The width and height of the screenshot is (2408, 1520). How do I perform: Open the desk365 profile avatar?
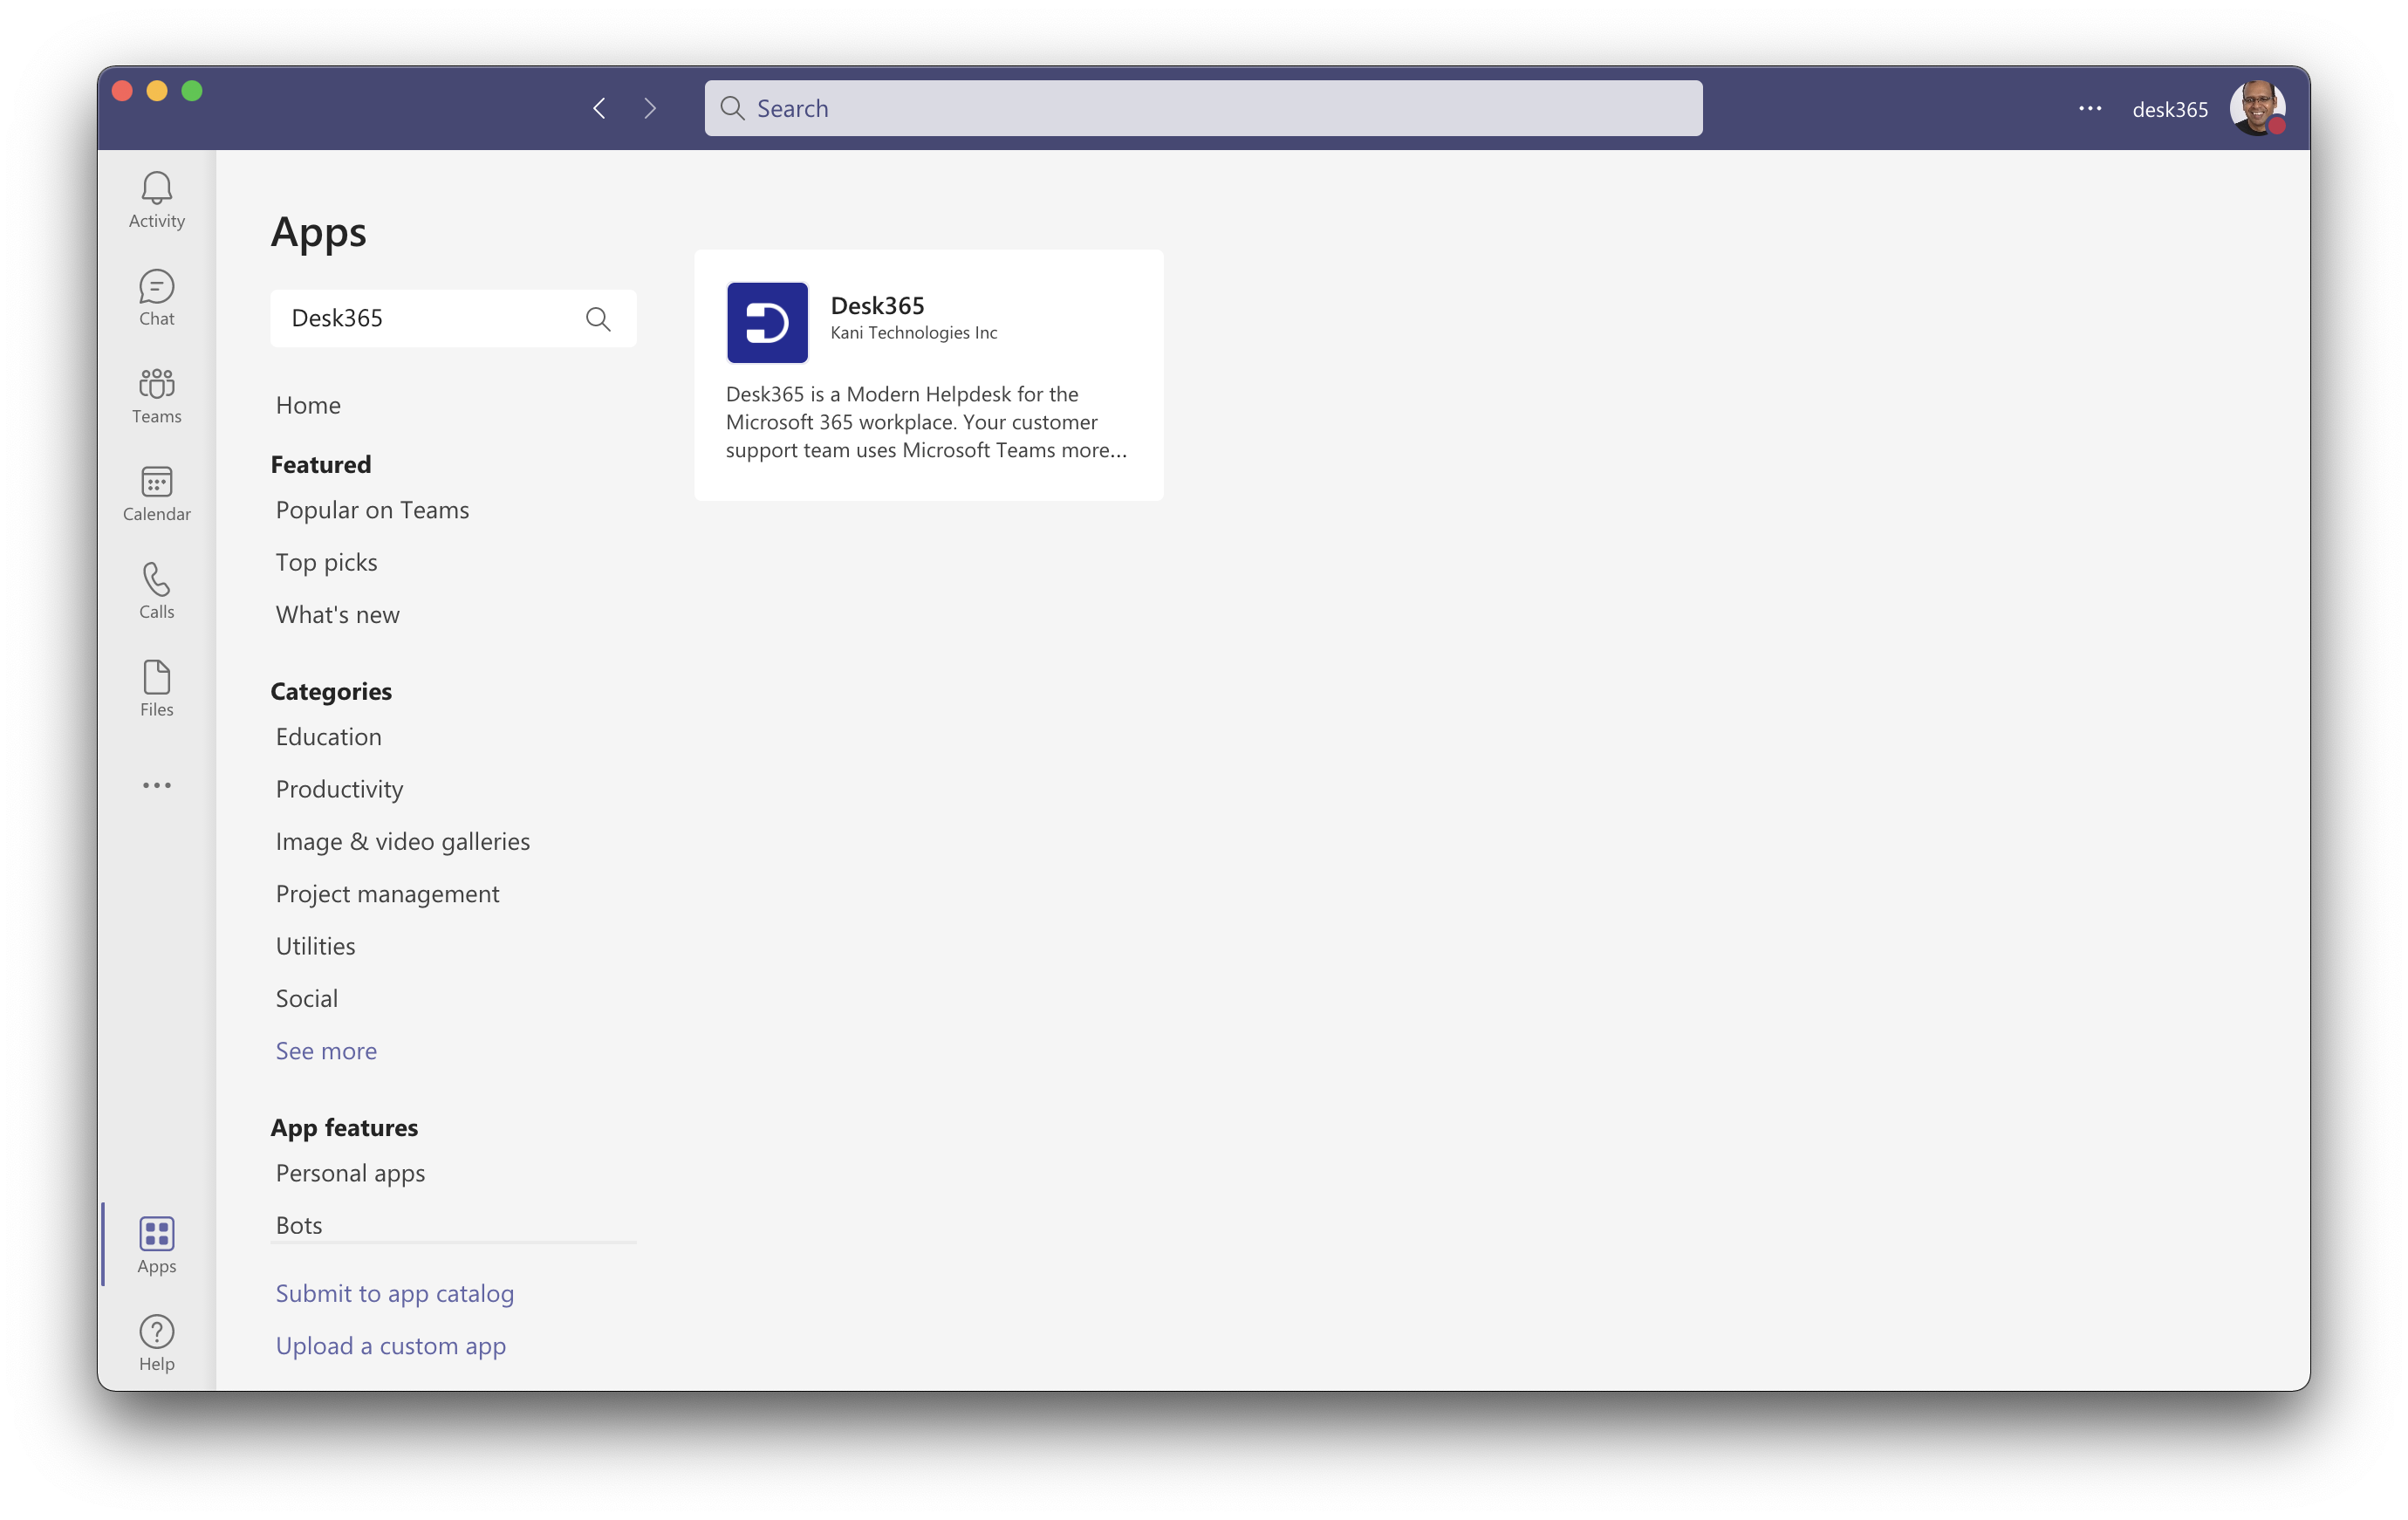click(2257, 108)
